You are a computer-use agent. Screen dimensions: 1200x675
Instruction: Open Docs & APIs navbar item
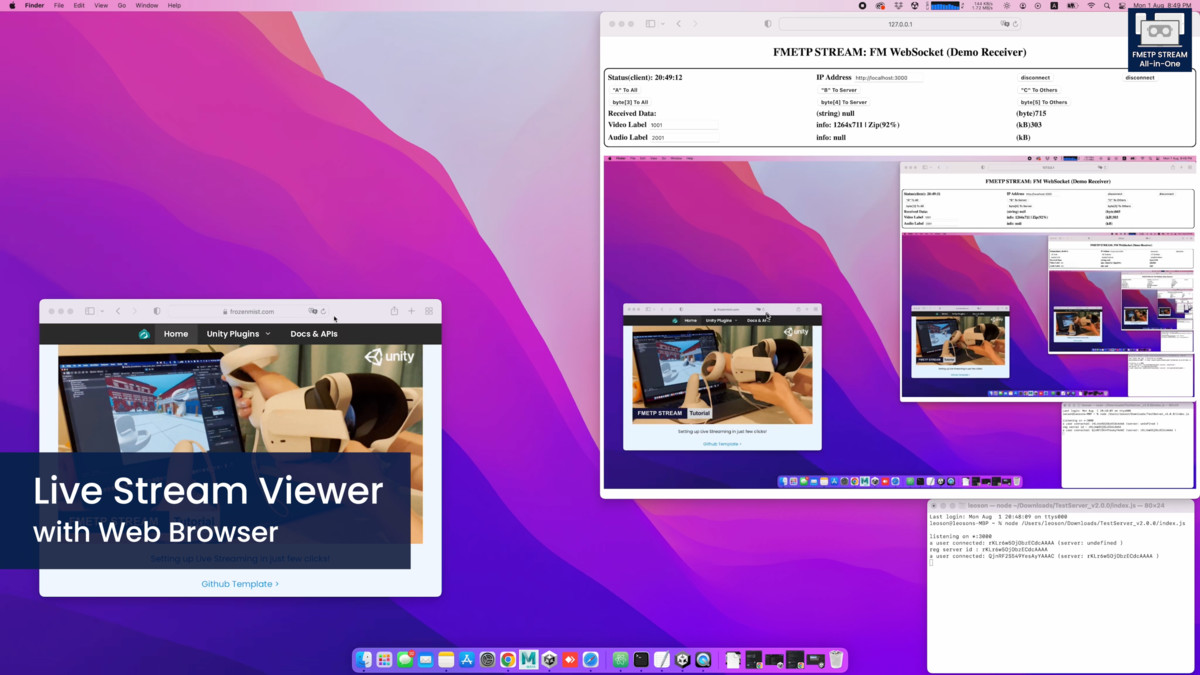314,334
